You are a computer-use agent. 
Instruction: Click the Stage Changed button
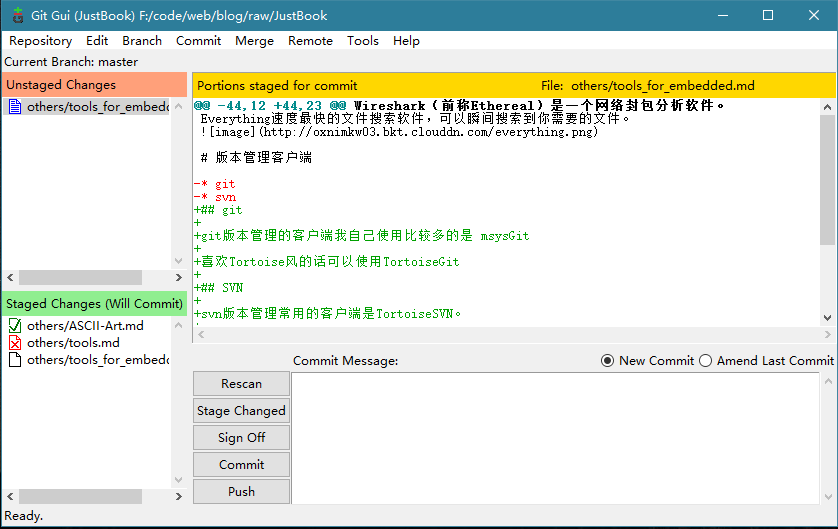[x=241, y=411]
